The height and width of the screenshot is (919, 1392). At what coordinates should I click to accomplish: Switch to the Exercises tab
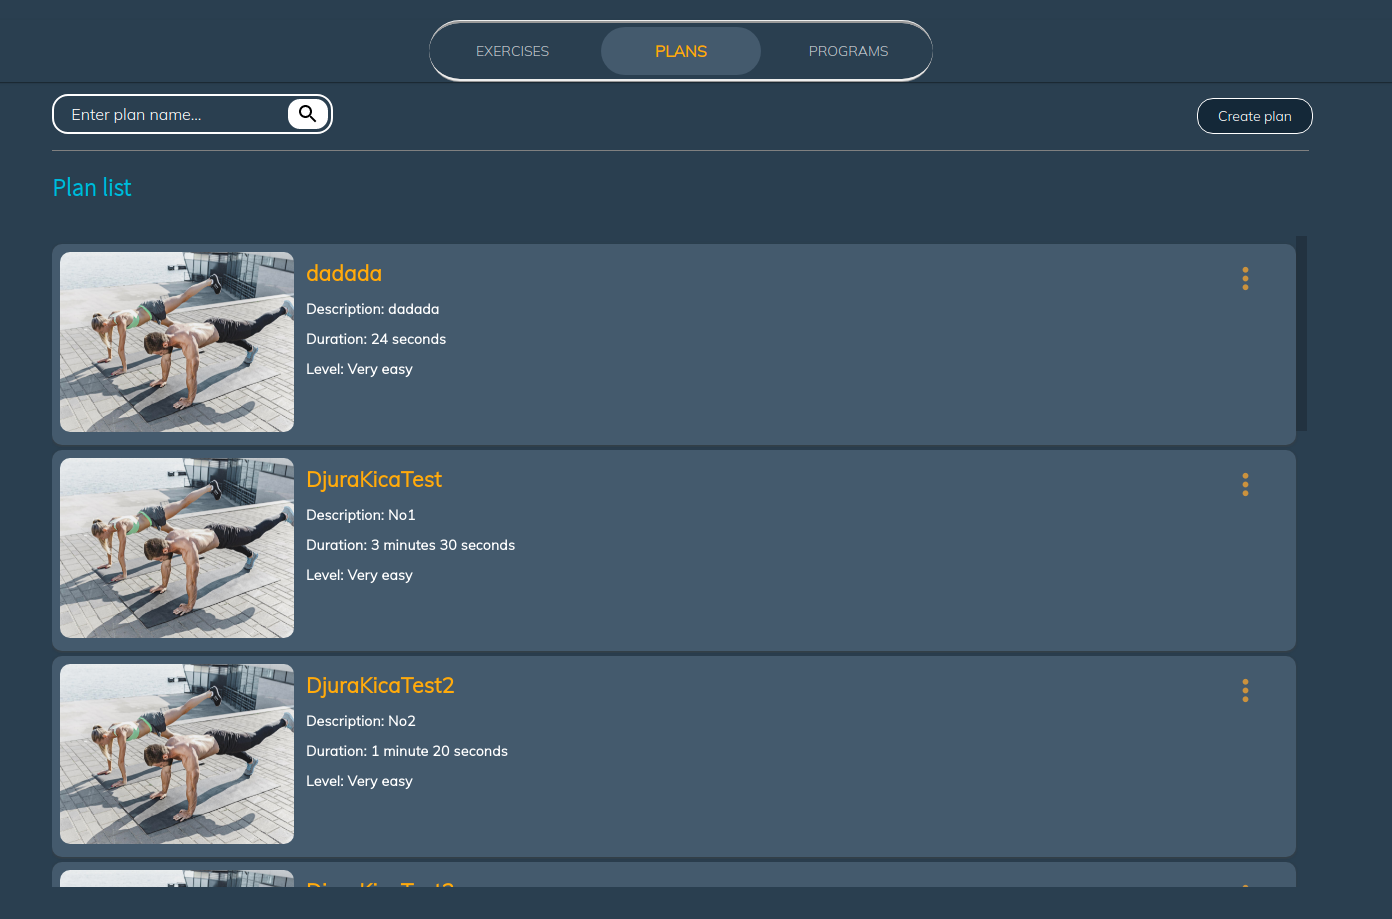click(512, 51)
